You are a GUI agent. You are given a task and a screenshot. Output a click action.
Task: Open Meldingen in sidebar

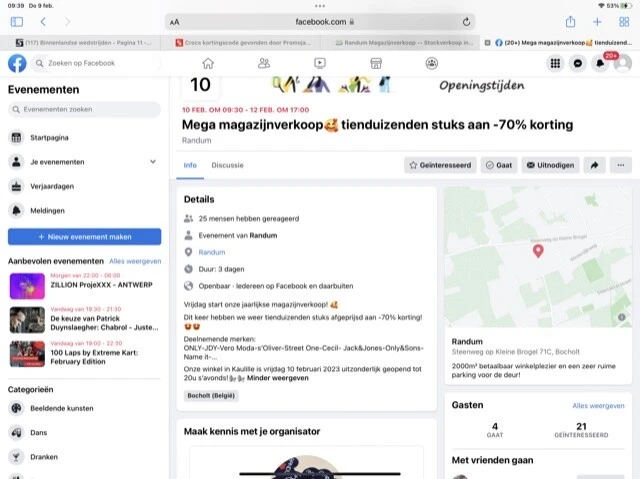pos(84,211)
